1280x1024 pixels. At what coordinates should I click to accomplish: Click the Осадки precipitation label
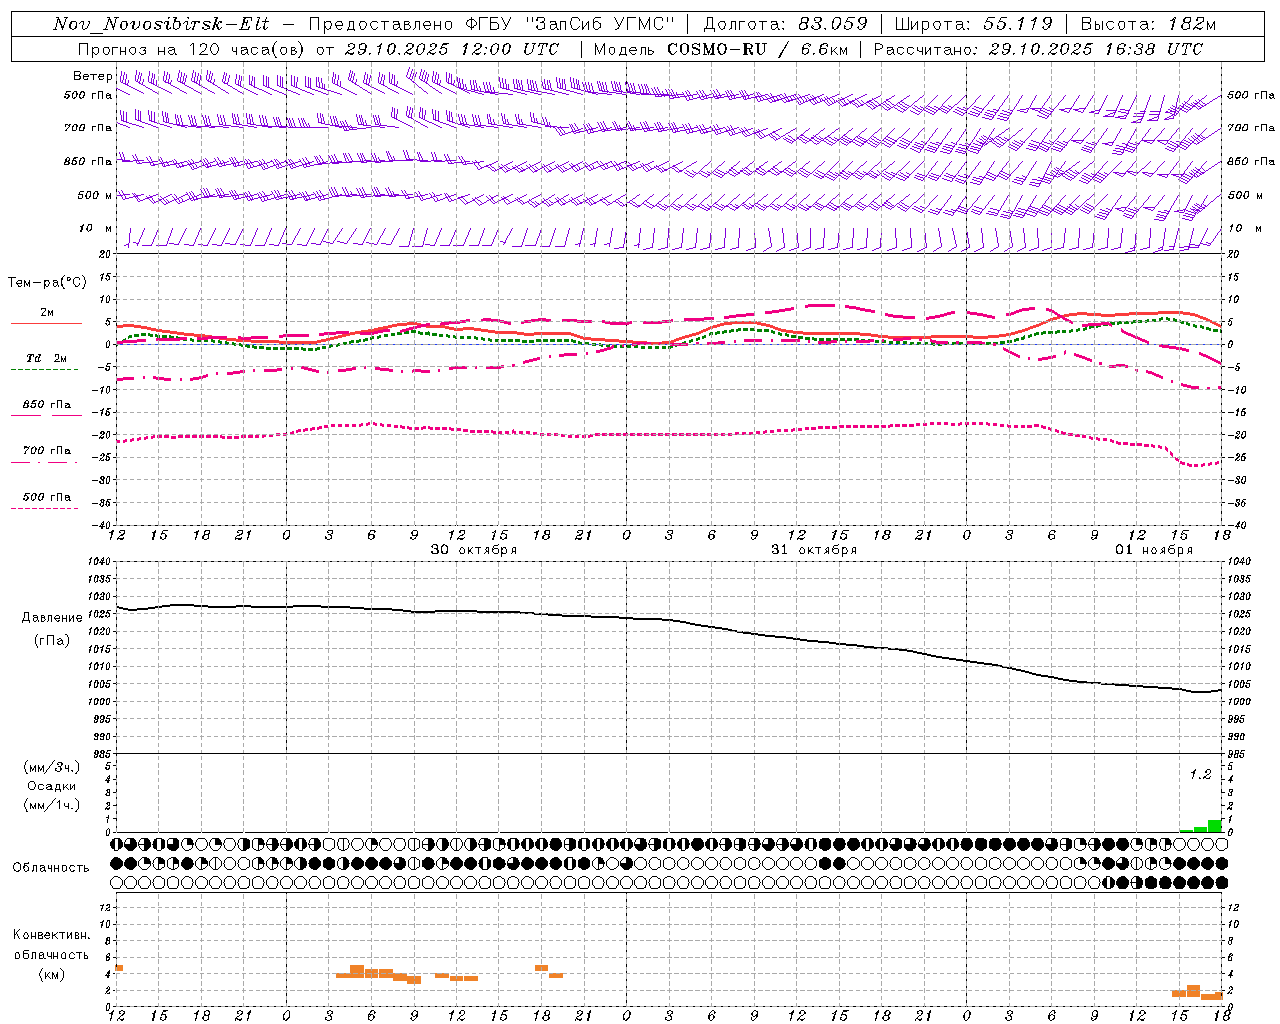(52, 786)
